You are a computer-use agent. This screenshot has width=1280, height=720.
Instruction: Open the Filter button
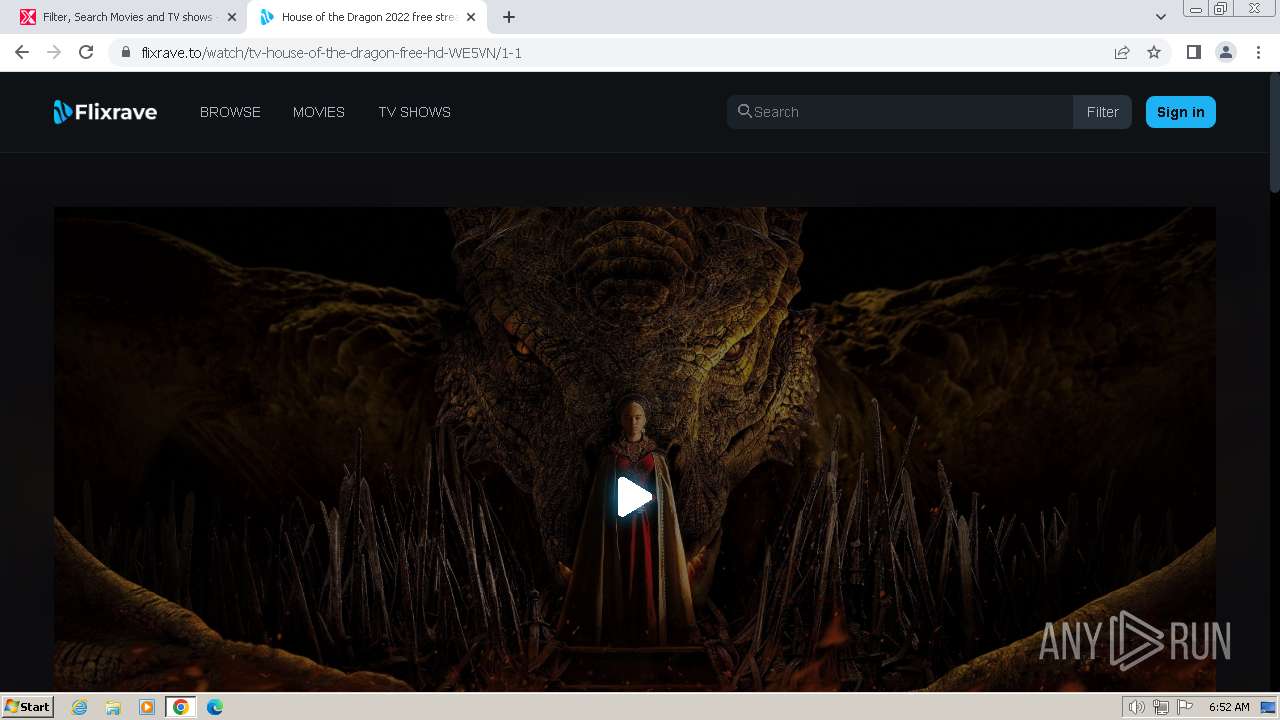coord(1102,112)
